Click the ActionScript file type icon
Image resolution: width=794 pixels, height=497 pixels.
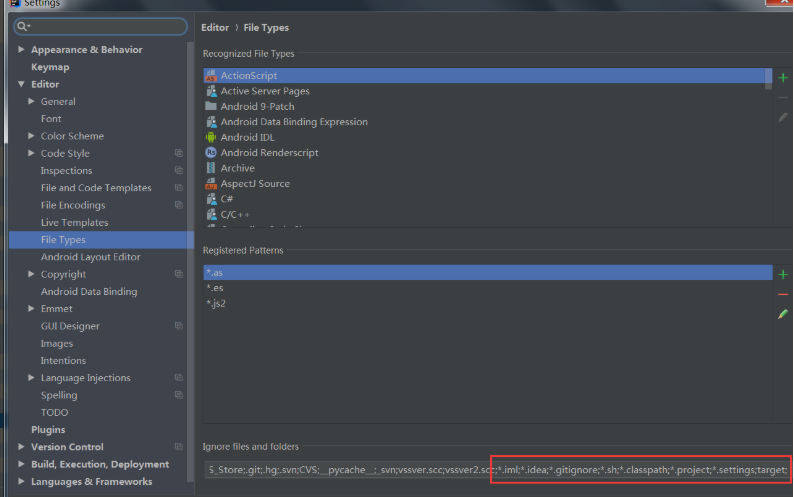[x=211, y=75]
